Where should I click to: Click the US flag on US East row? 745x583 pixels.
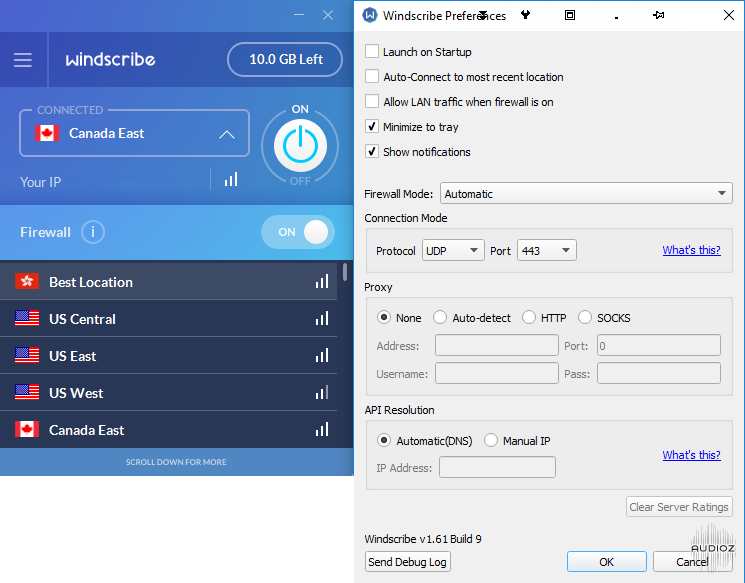(x=27, y=355)
